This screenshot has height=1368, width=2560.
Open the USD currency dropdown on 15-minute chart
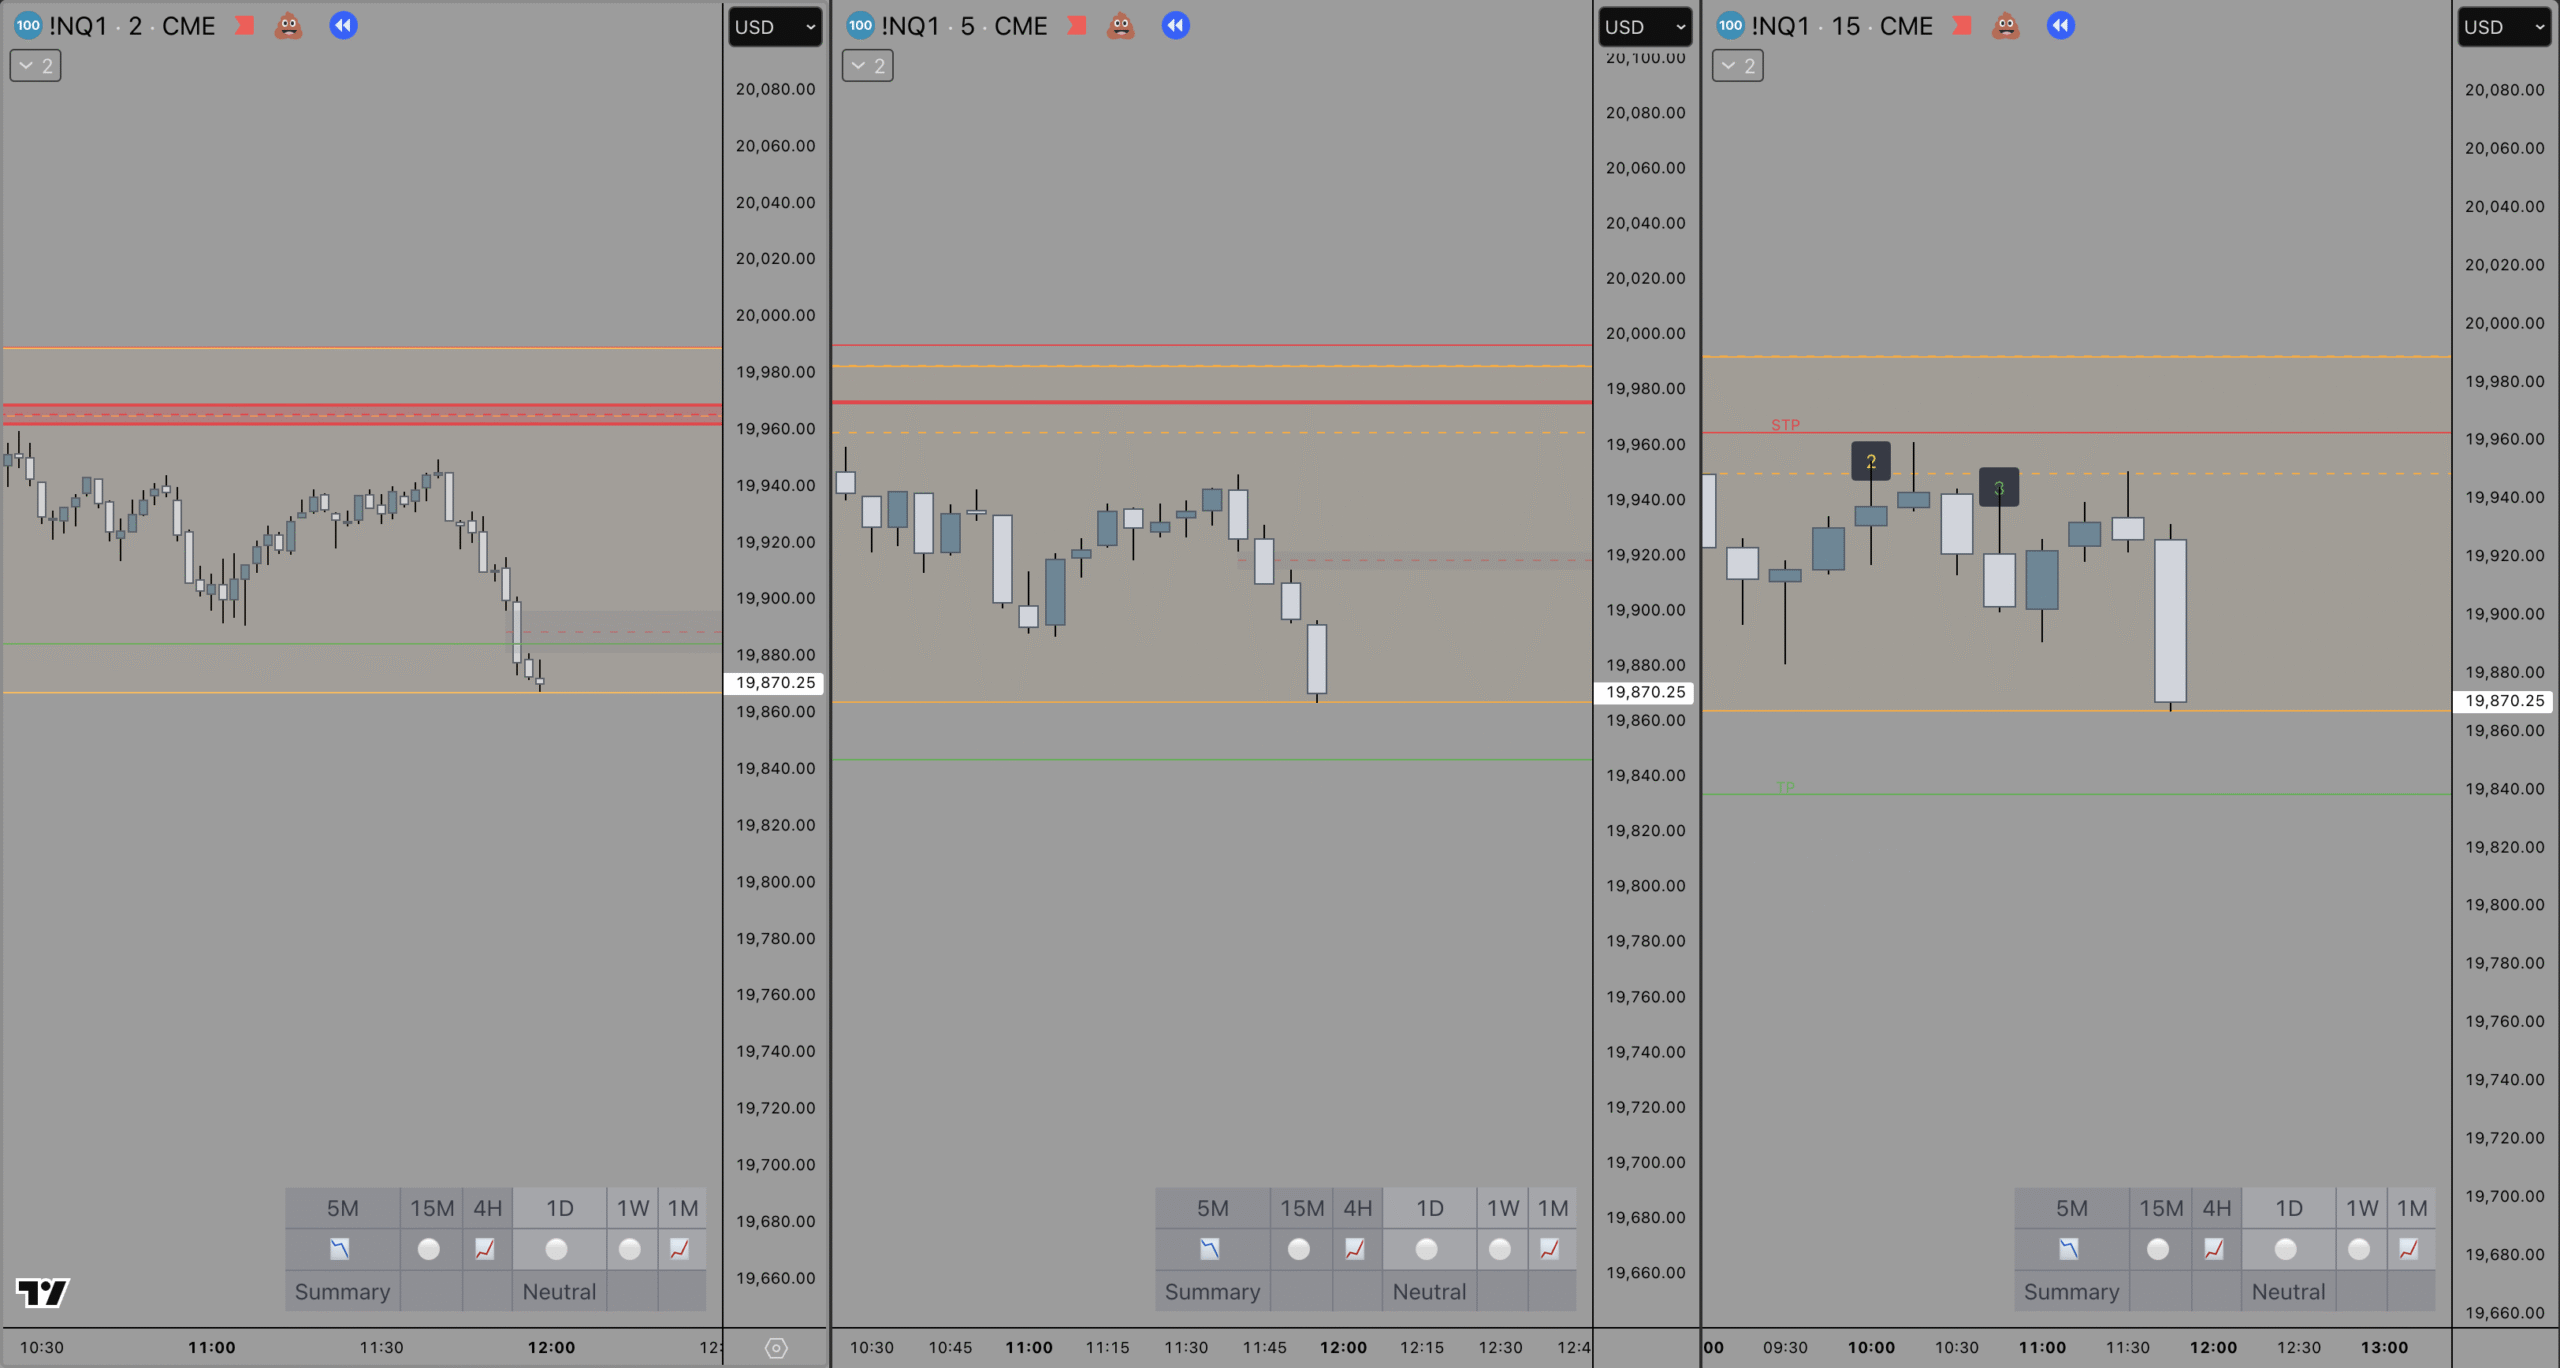2504,27
